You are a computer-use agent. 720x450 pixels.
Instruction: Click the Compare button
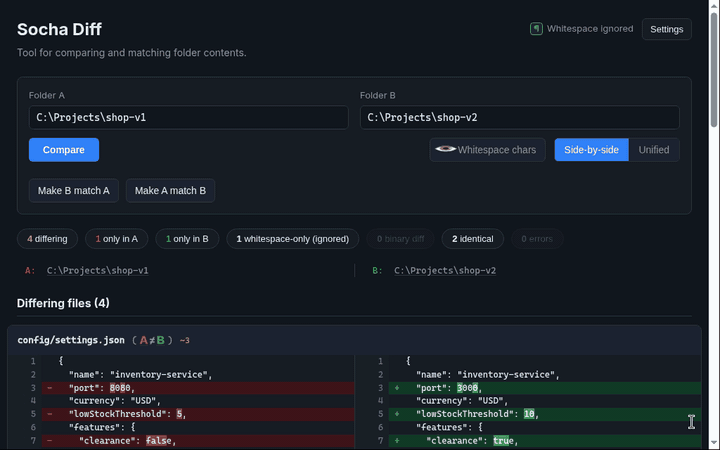coord(64,150)
